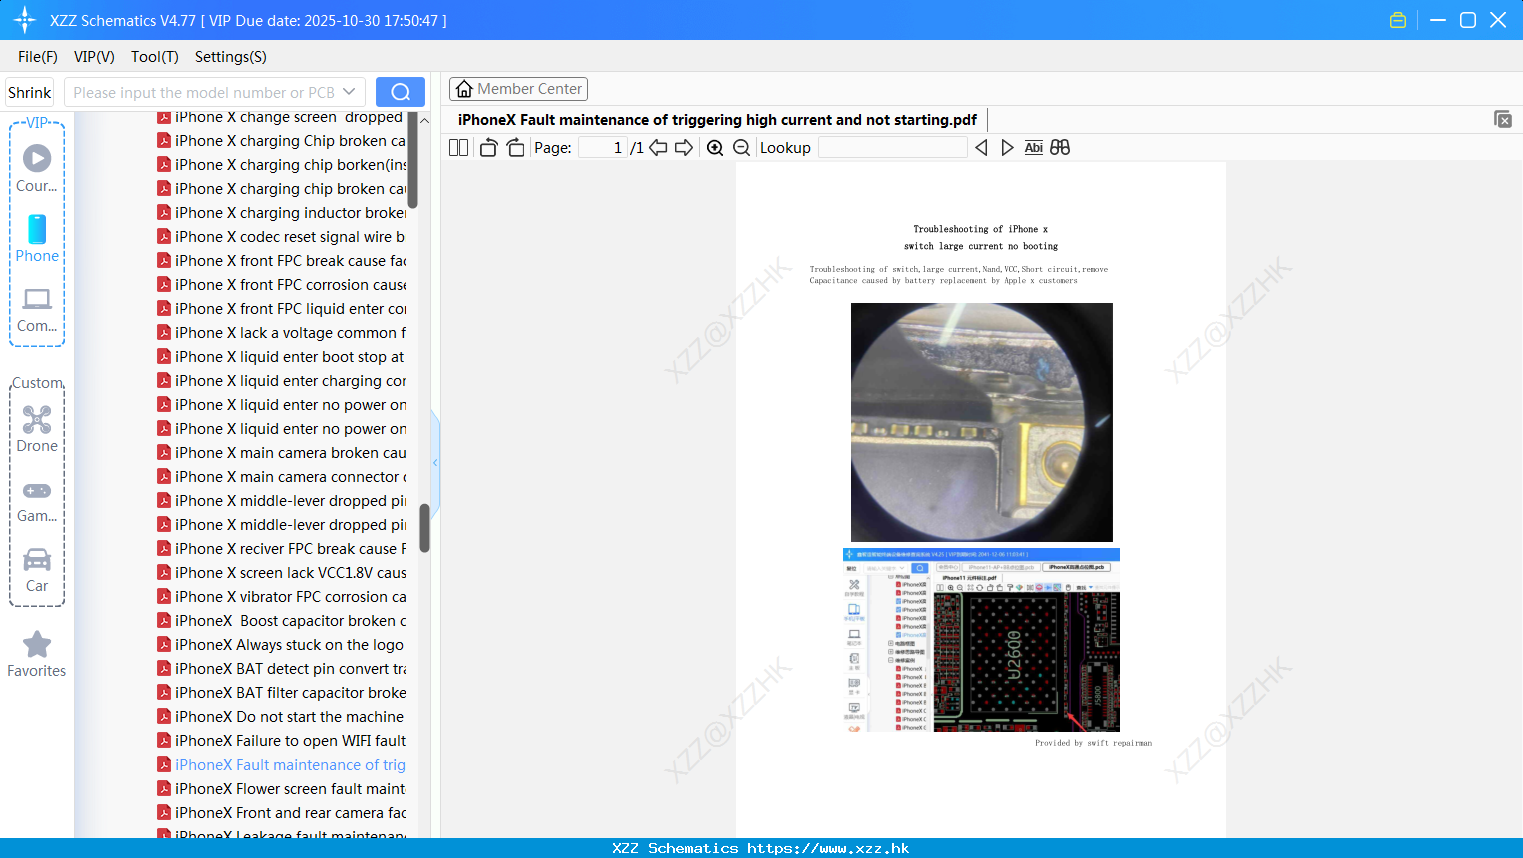Open 'iPhoneX Do not start the machine' file
The width and height of the screenshot is (1523, 858).
click(282, 717)
